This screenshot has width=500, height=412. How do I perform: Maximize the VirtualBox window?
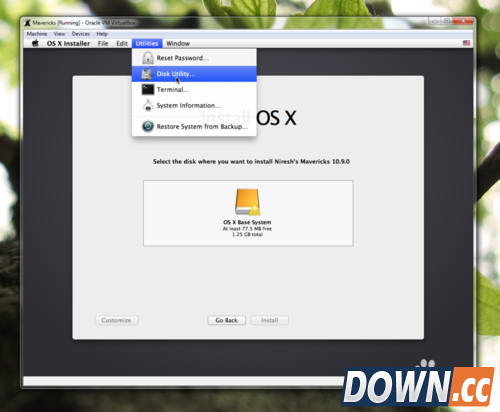[447, 21]
